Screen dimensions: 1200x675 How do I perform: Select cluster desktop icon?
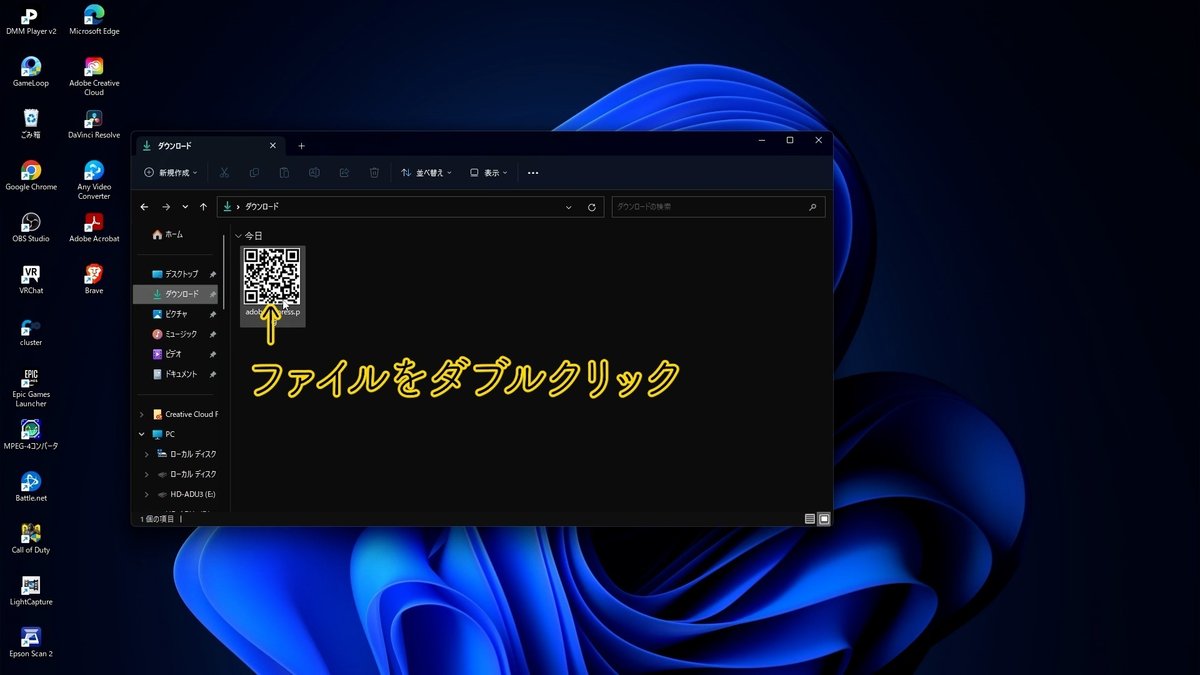pos(31,332)
